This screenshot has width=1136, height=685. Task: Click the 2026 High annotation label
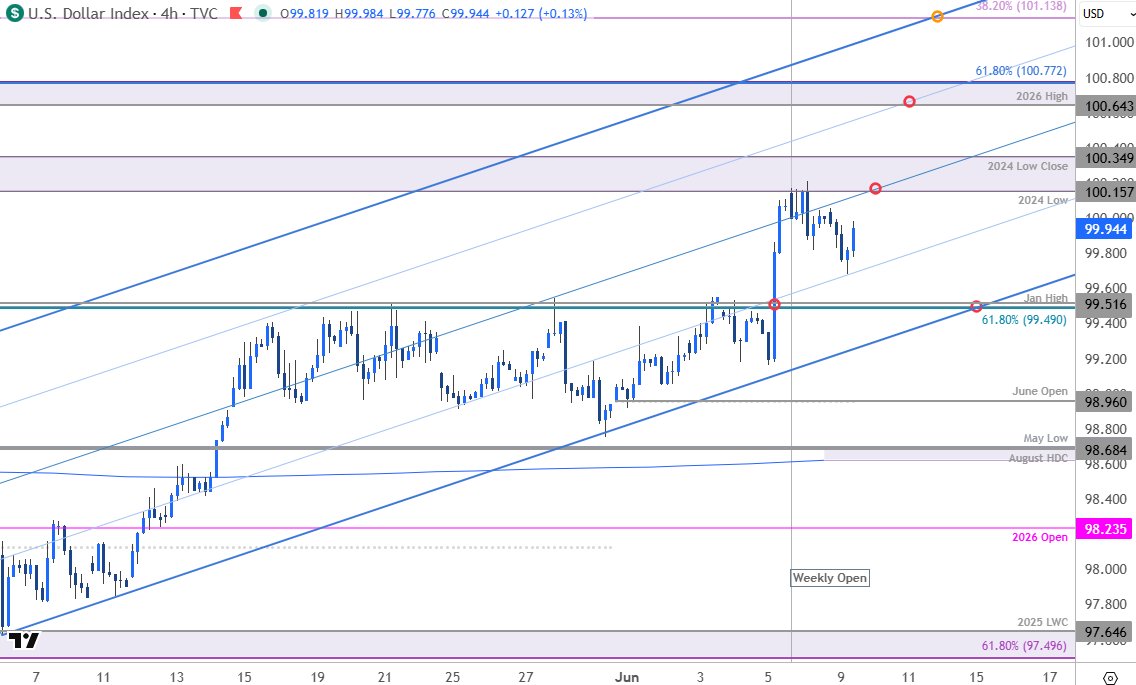coord(1042,96)
